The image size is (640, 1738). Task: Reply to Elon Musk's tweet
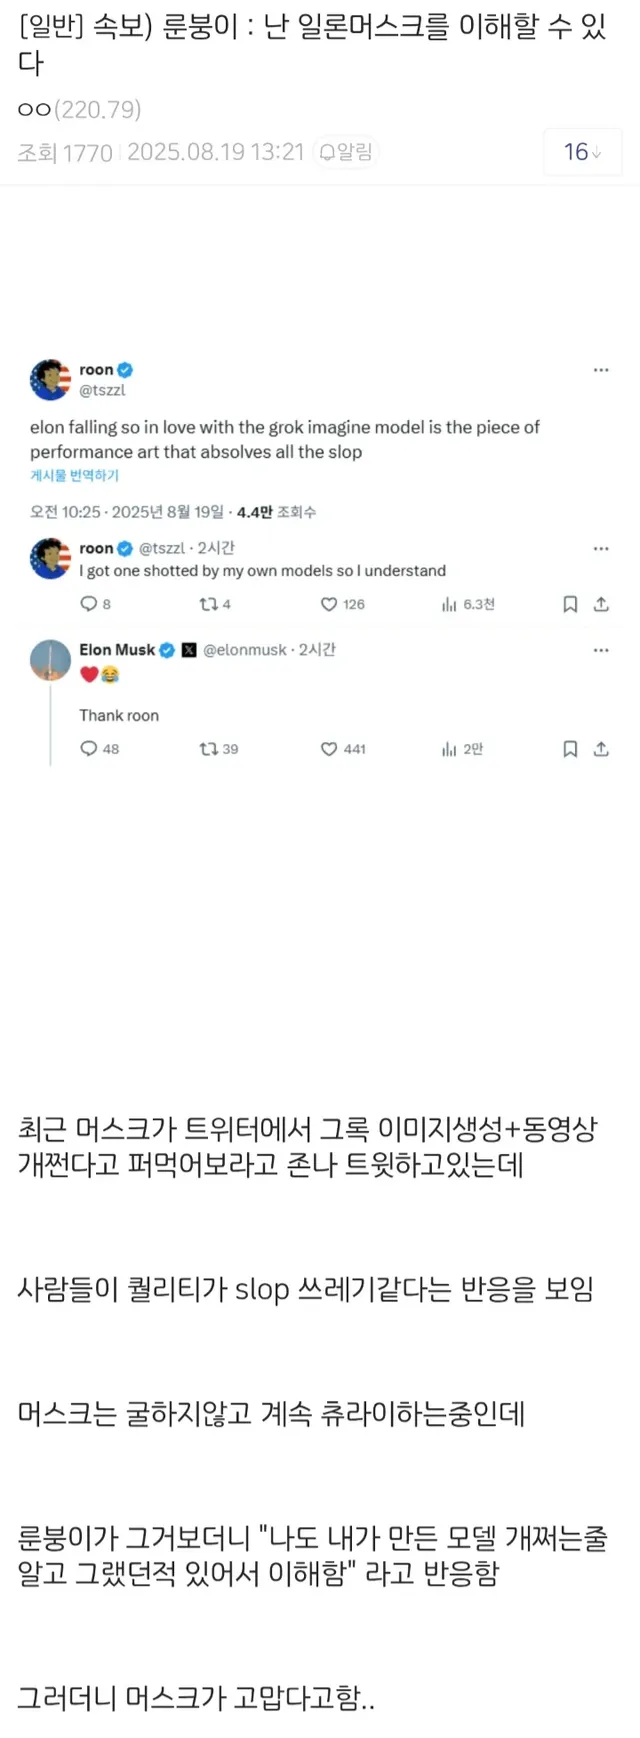[x=88, y=749]
